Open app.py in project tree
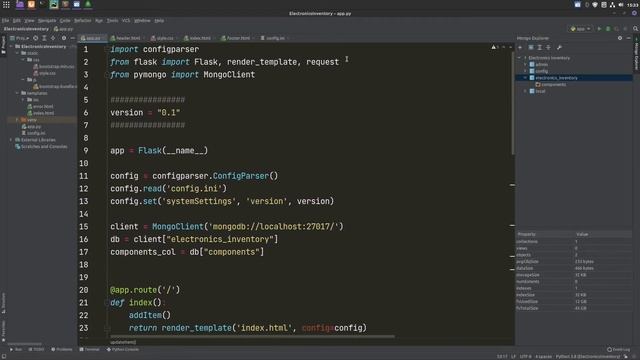This screenshot has width=640, height=360. pyautogui.click(x=31, y=127)
